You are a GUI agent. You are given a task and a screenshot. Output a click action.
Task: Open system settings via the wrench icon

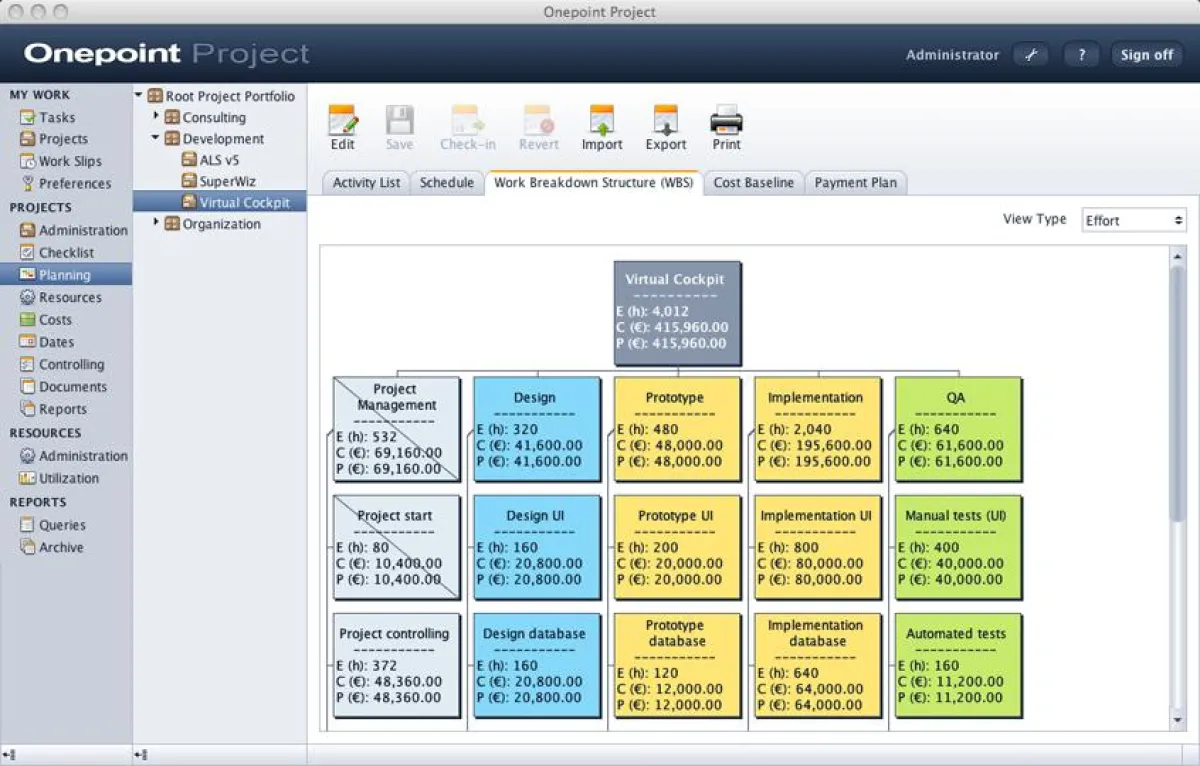coord(1031,54)
